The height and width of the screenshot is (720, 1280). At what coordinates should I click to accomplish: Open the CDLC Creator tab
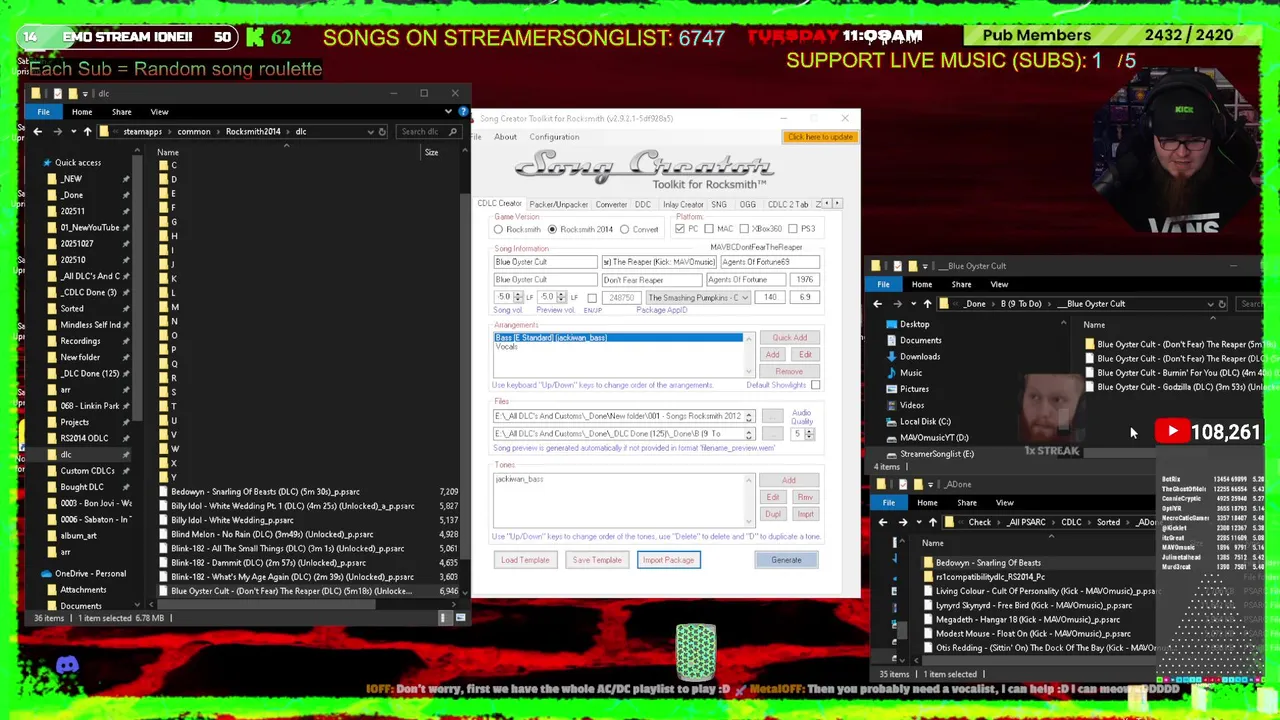coord(499,204)
